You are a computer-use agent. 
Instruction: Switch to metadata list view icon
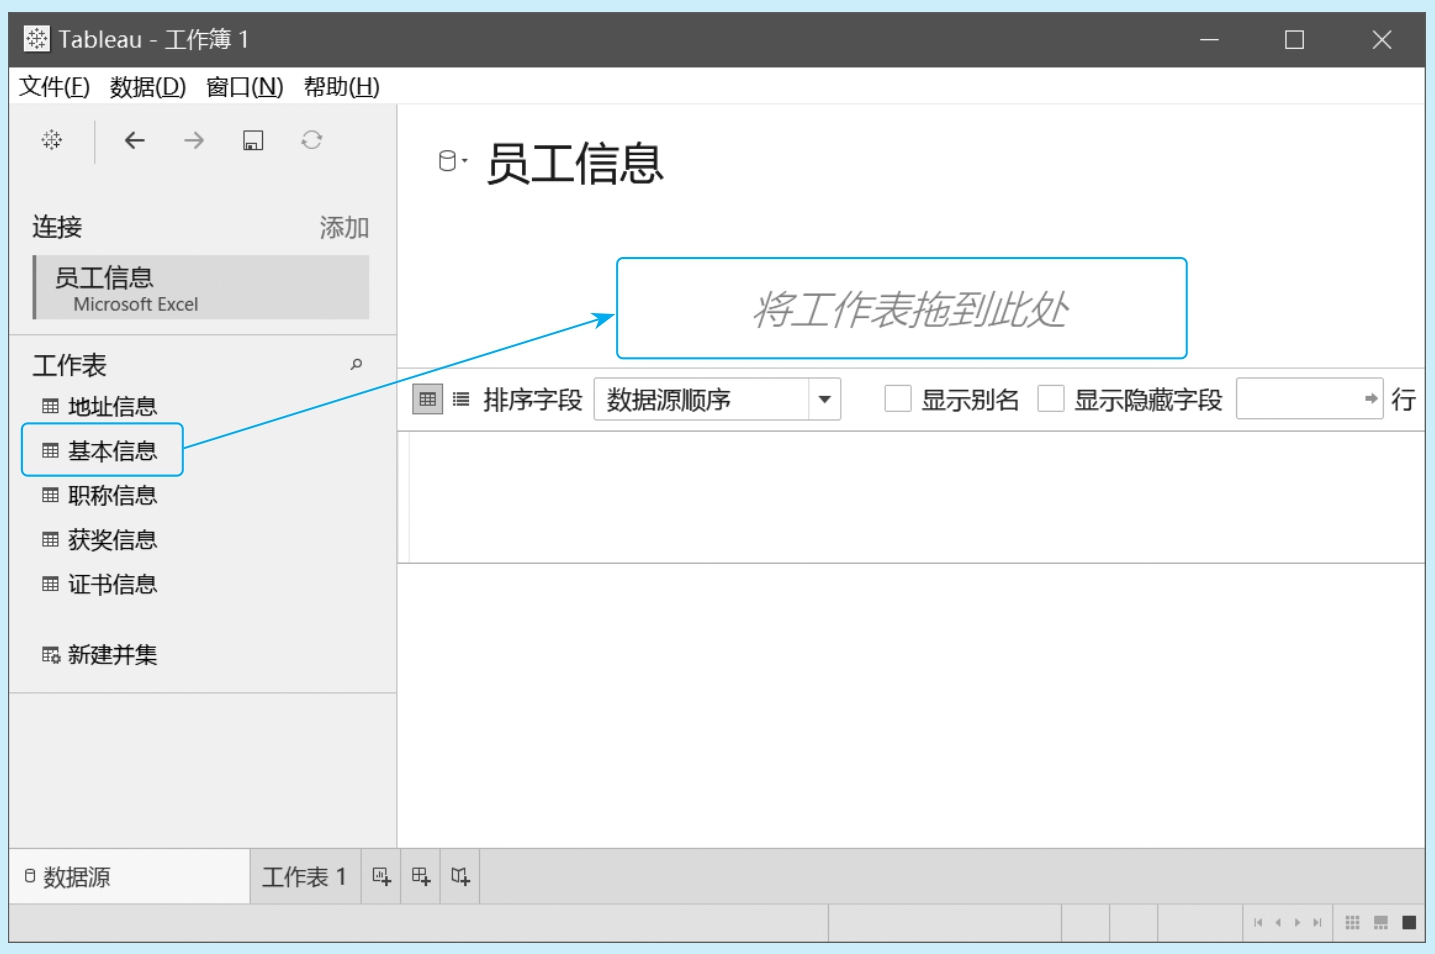point(461,400)
